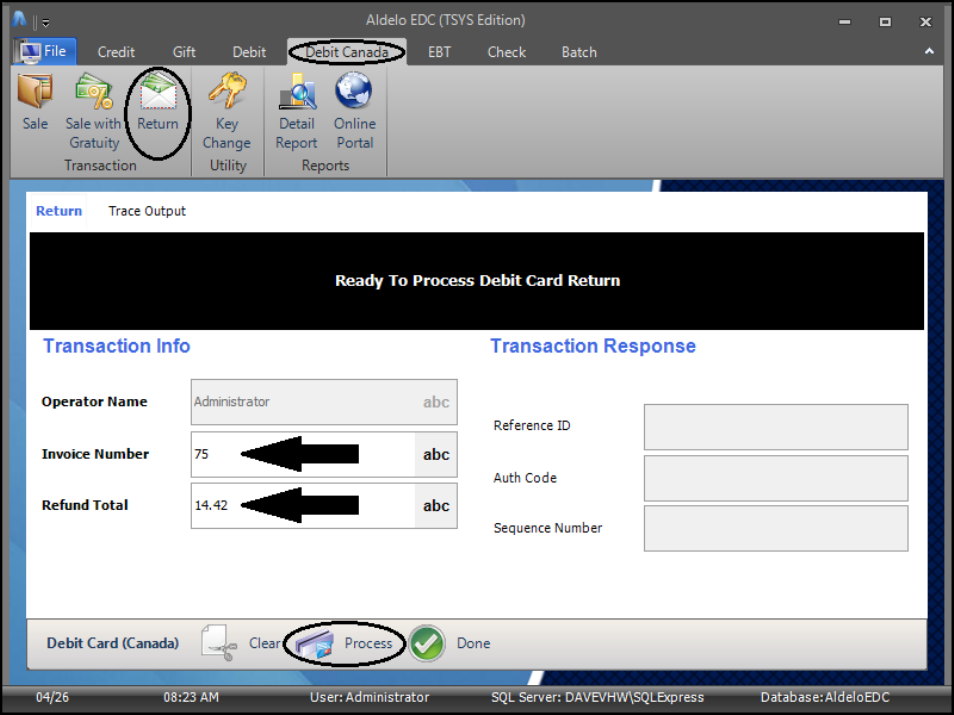Click the Transaction Response heading

click(593, 346)
